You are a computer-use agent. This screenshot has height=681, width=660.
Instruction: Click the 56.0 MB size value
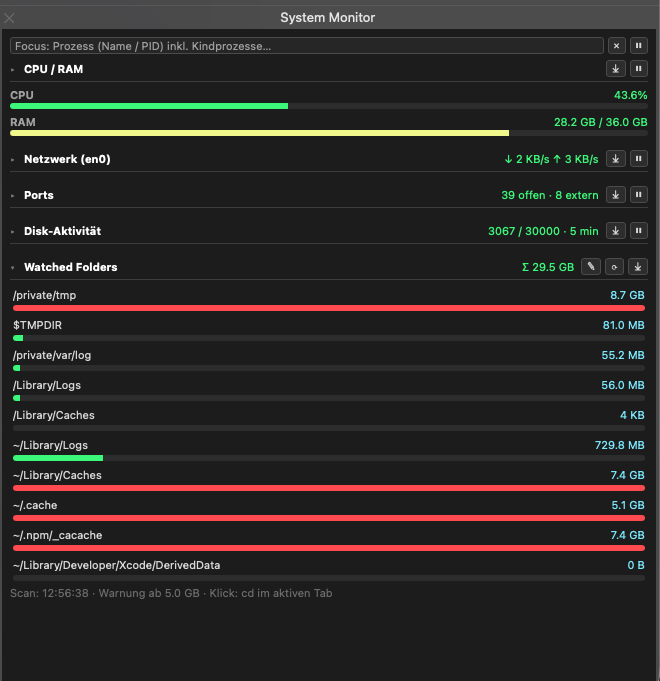pyautogui.click(x=623, y=385)
